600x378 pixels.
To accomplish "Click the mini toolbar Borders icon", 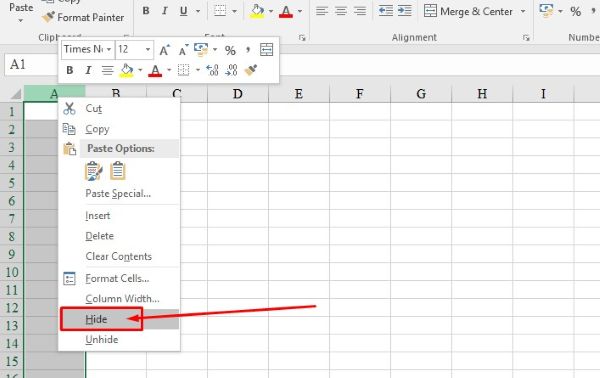I will point(183,70).
